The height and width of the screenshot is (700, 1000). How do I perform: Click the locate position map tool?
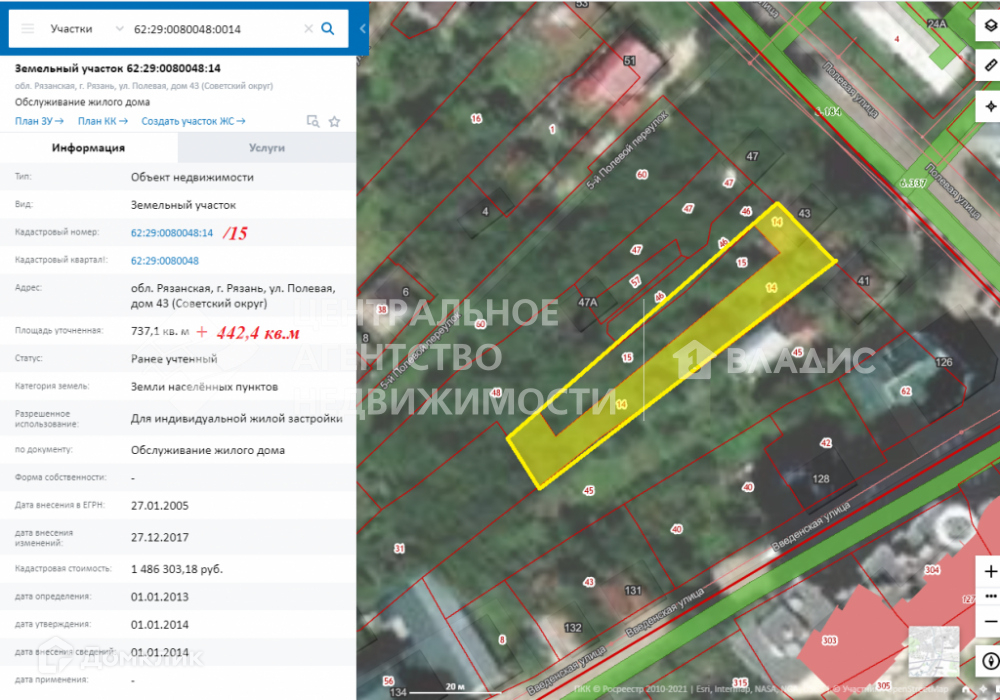[990, 106]
